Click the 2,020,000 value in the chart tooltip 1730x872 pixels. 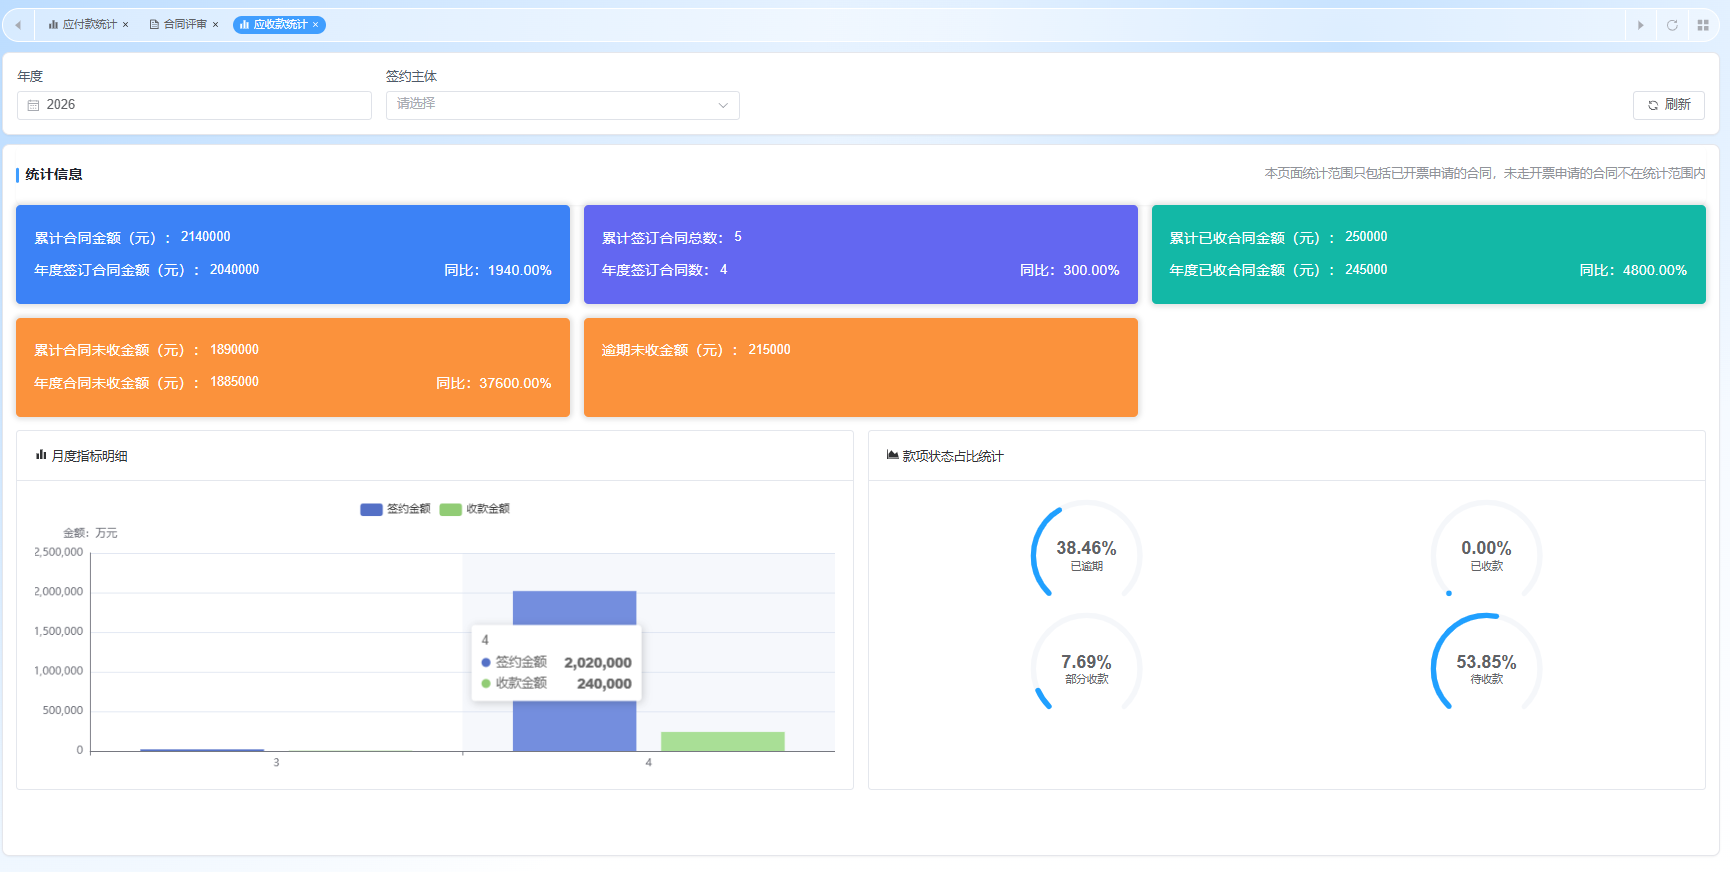[598, 663]
